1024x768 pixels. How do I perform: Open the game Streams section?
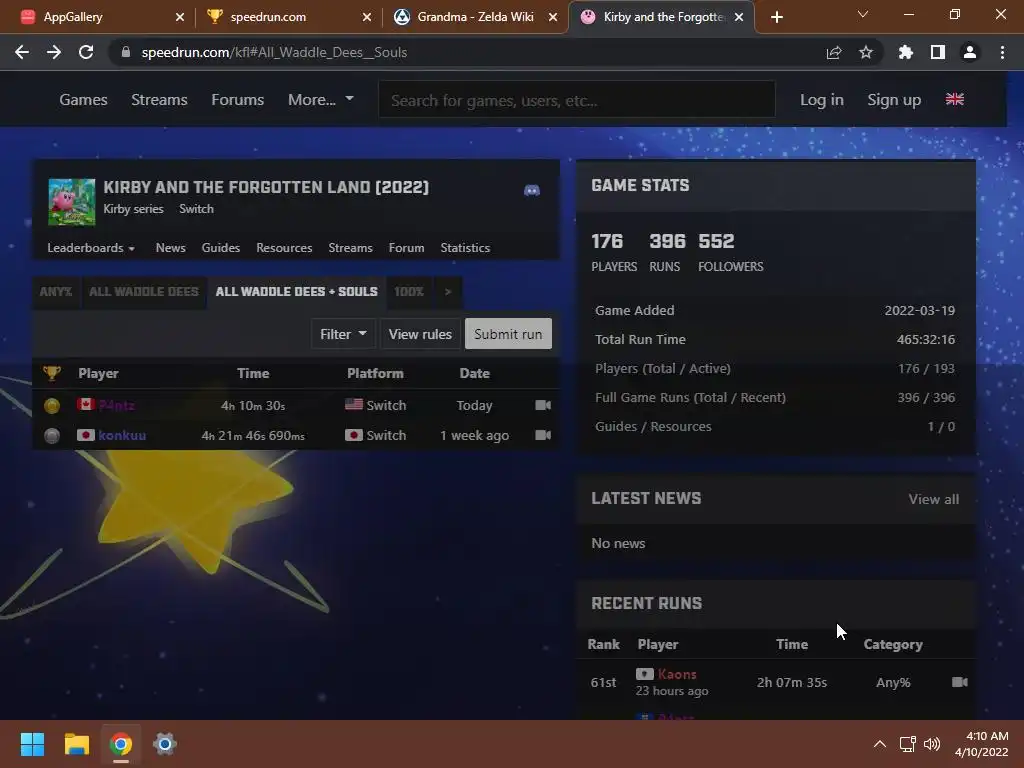coord(351,248)
